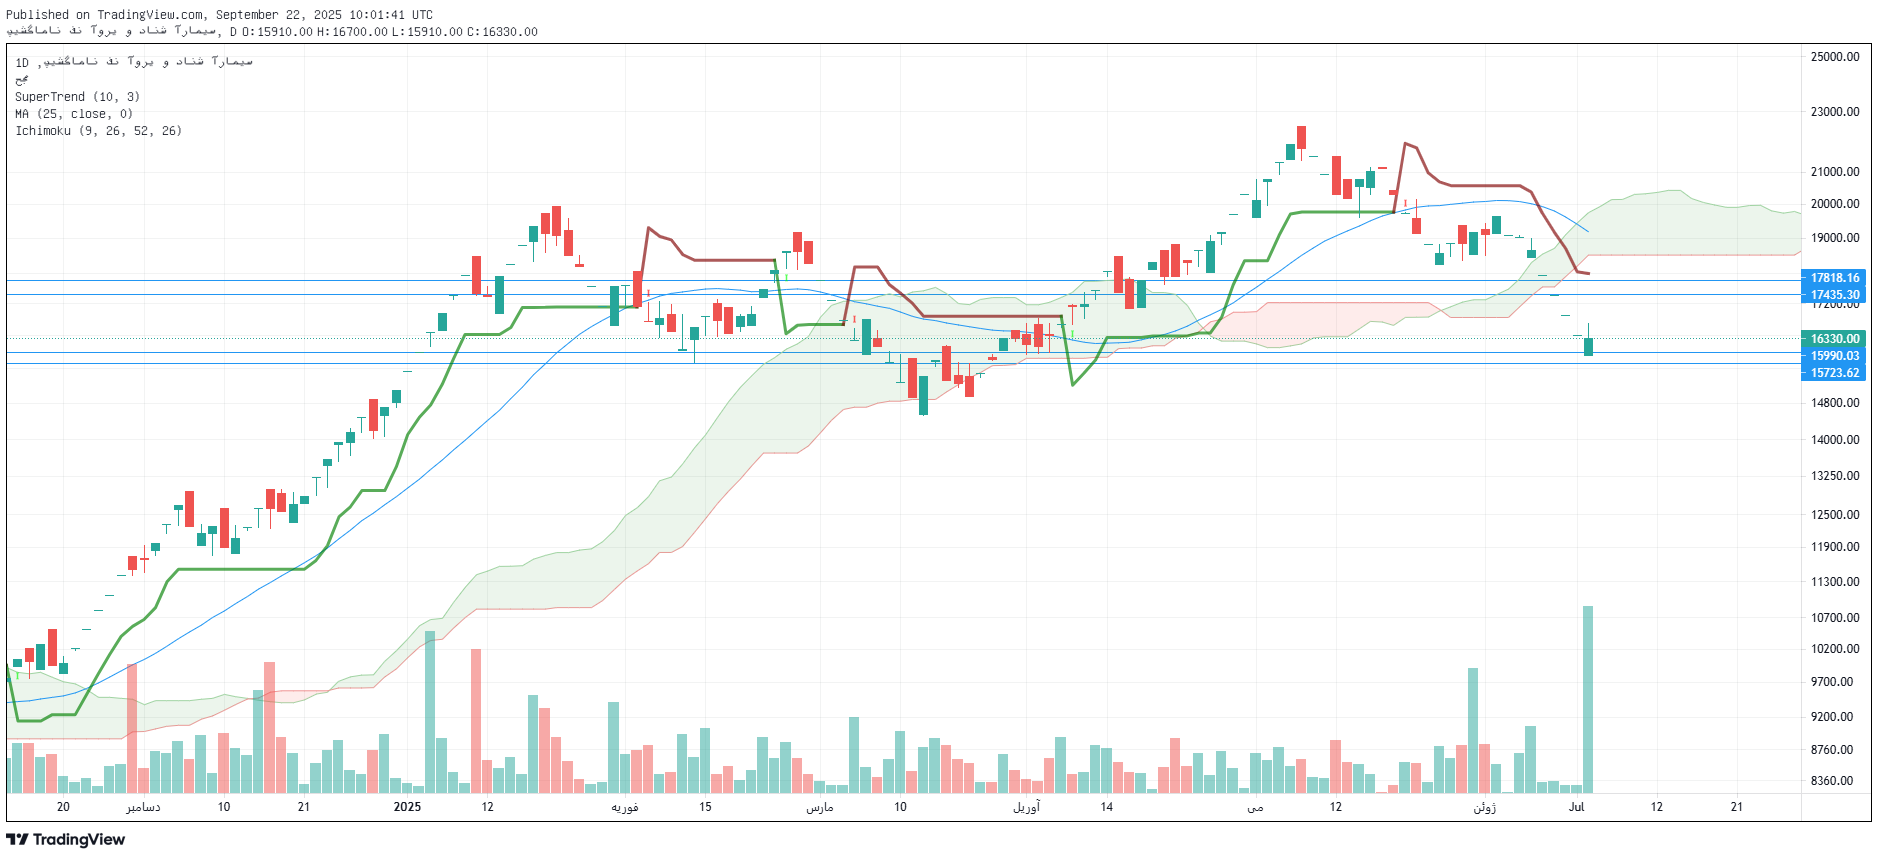
Task: Click the TradingView logo at bottom left
Action: (x=66, y=839)
